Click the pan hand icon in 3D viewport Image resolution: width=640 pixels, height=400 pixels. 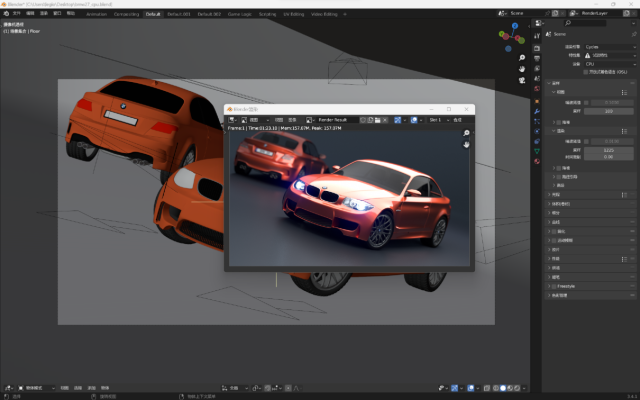point(522,71)
